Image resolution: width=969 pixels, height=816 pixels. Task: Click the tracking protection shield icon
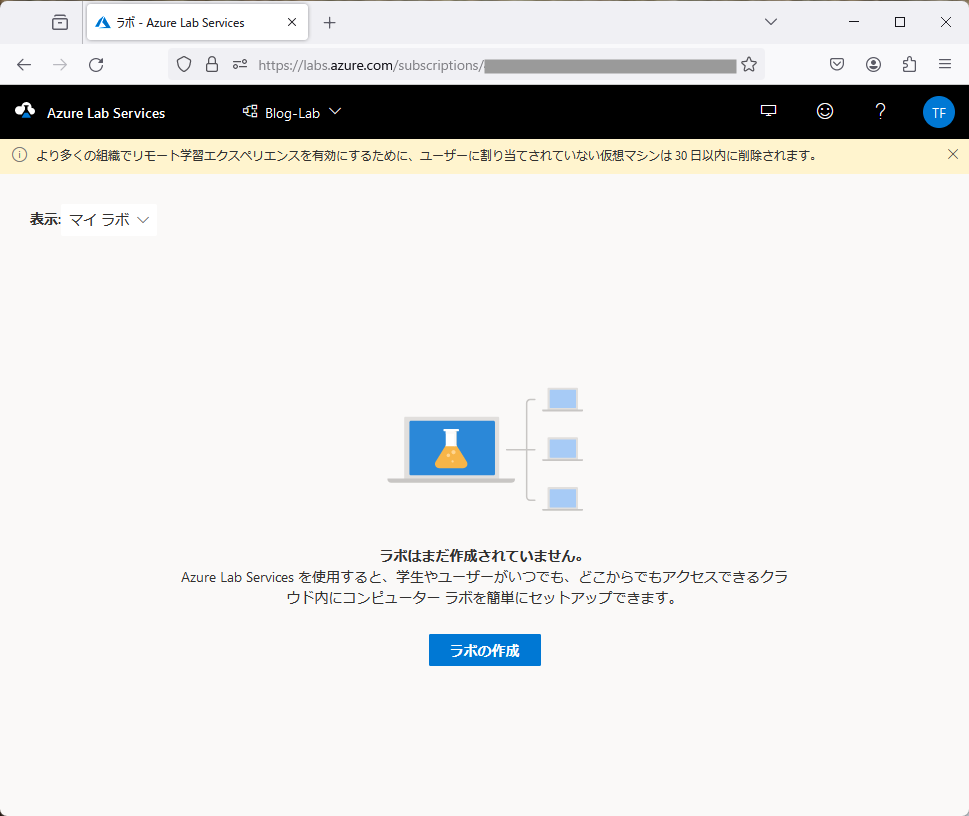[x=184, y=64]
